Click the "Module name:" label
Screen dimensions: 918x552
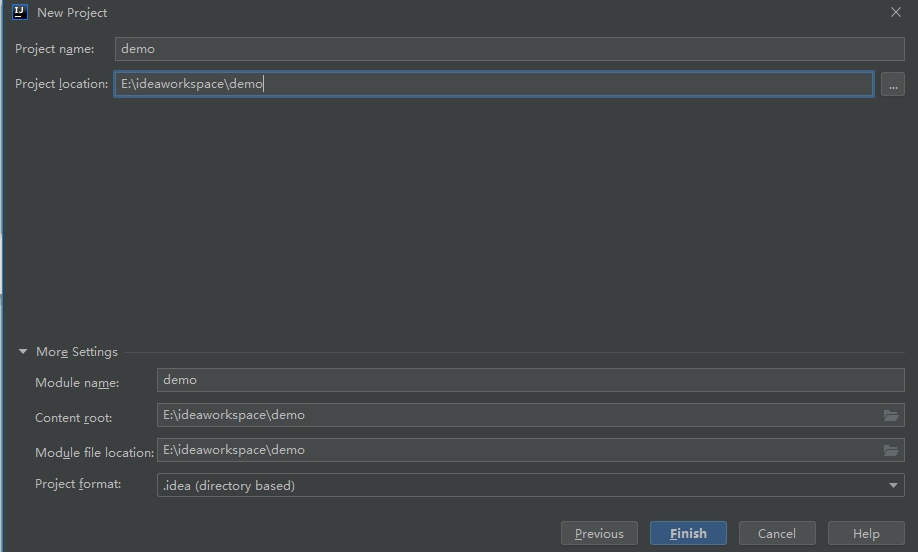tap(77, 383)
